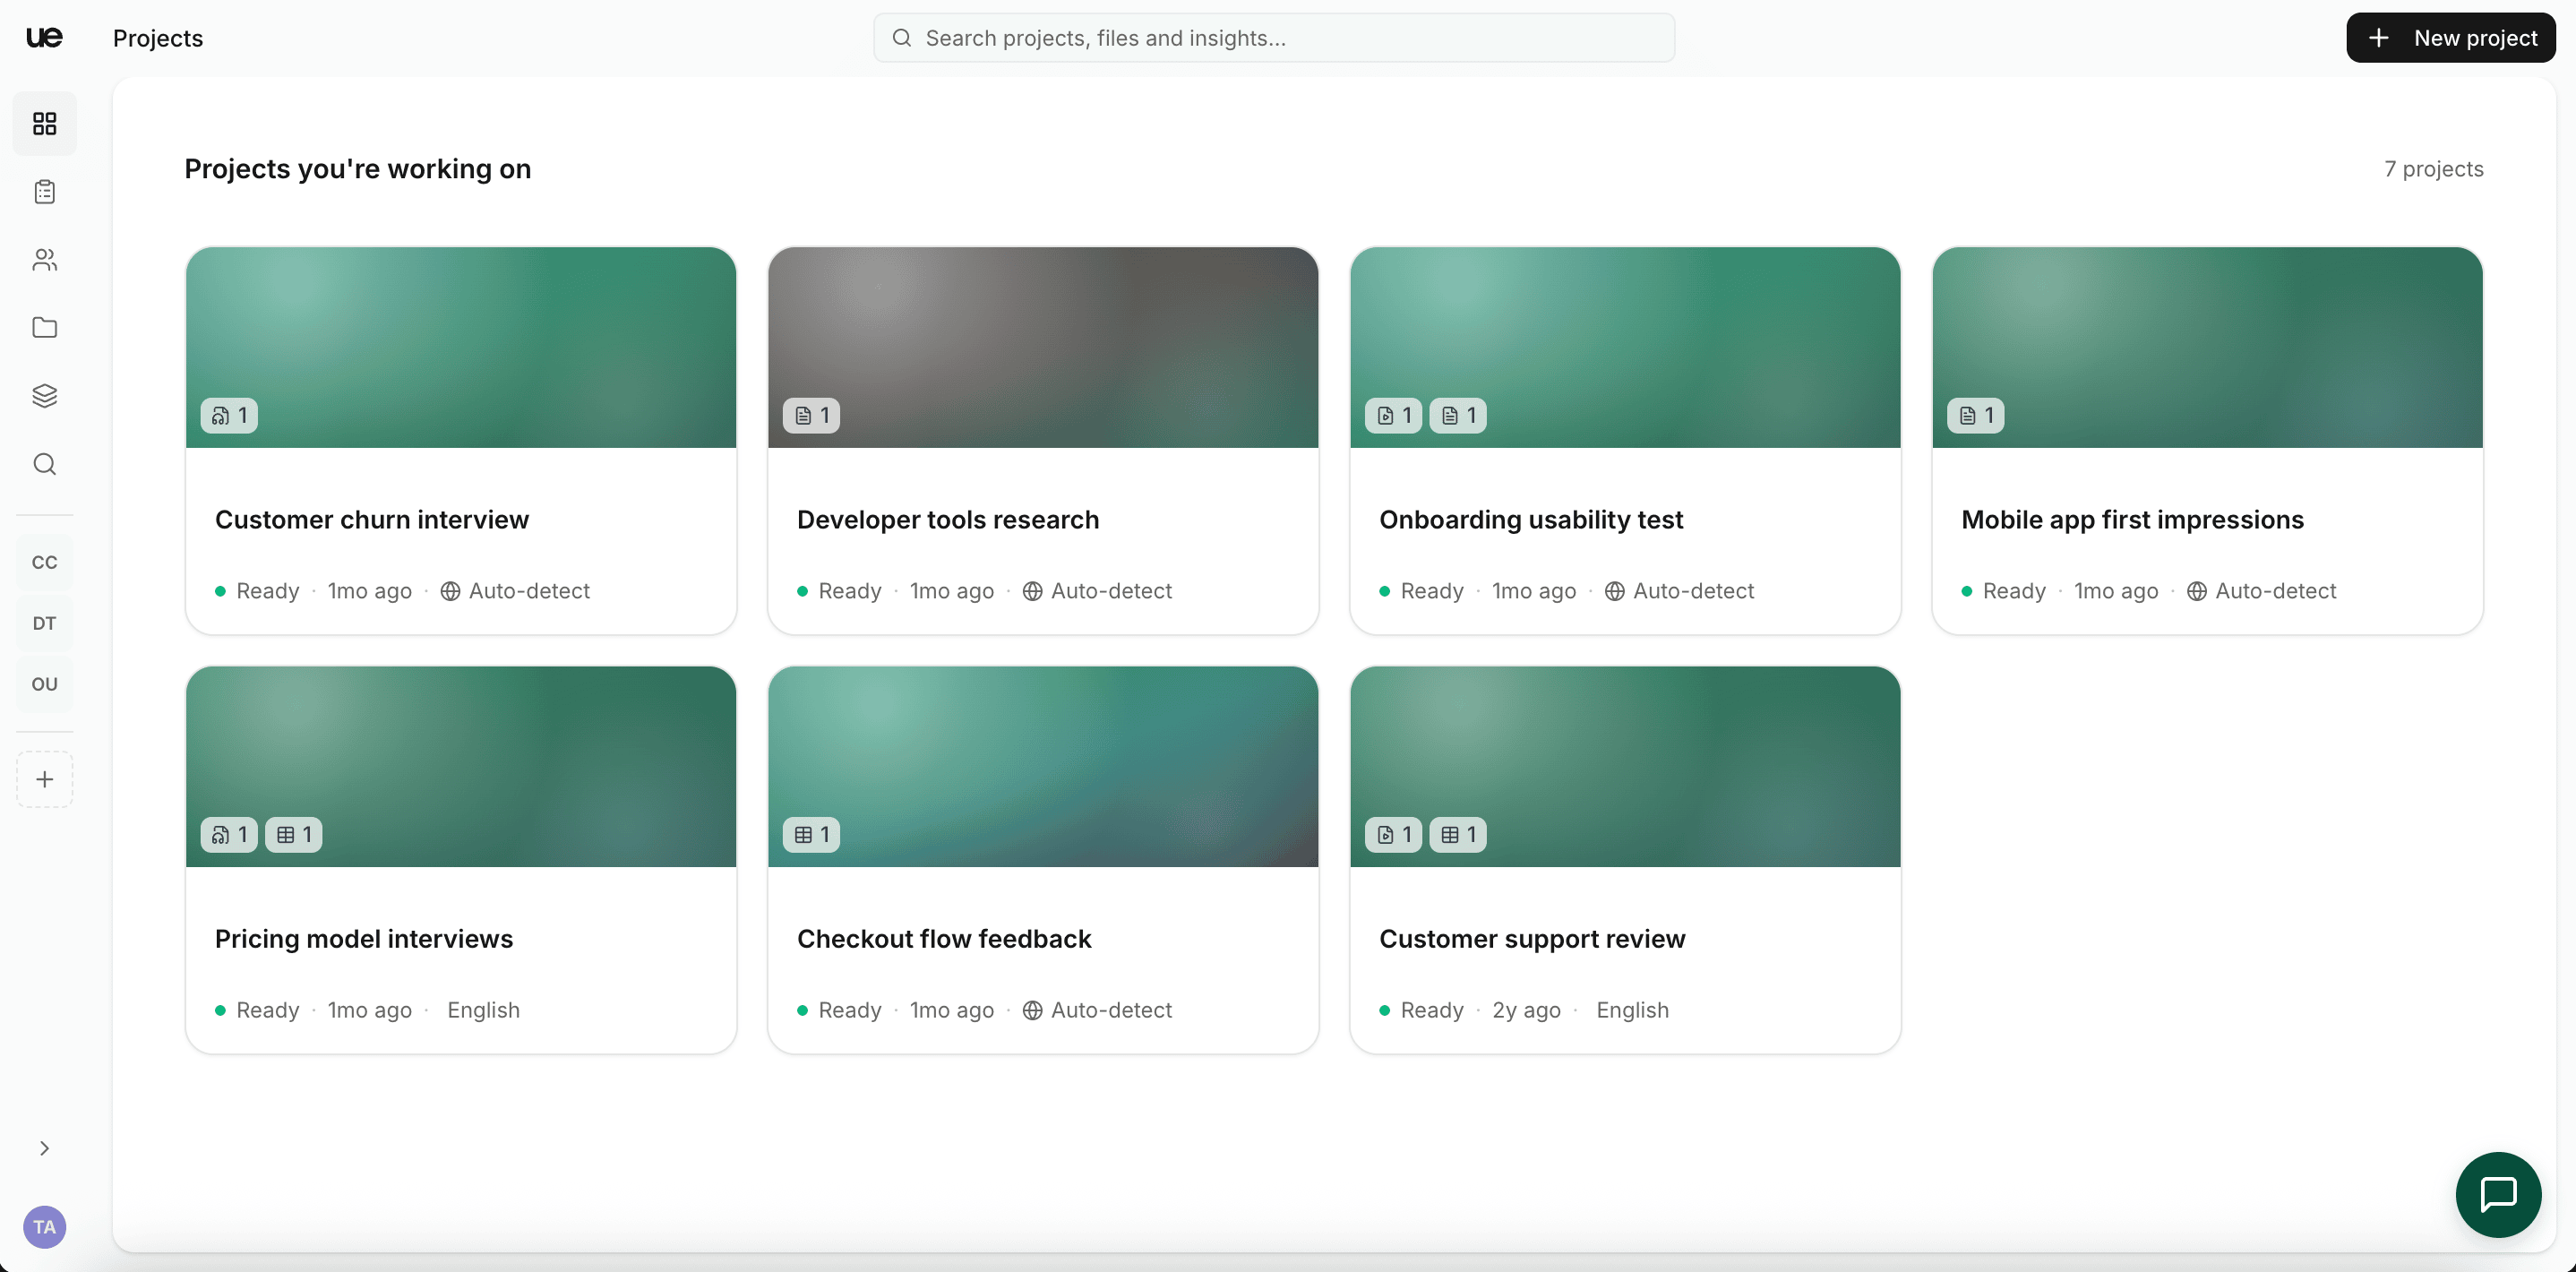Expand the sidebar with the chevron arrow
The width and height of the screenshot is (2576, 1272).
(x=44, y=1148)
